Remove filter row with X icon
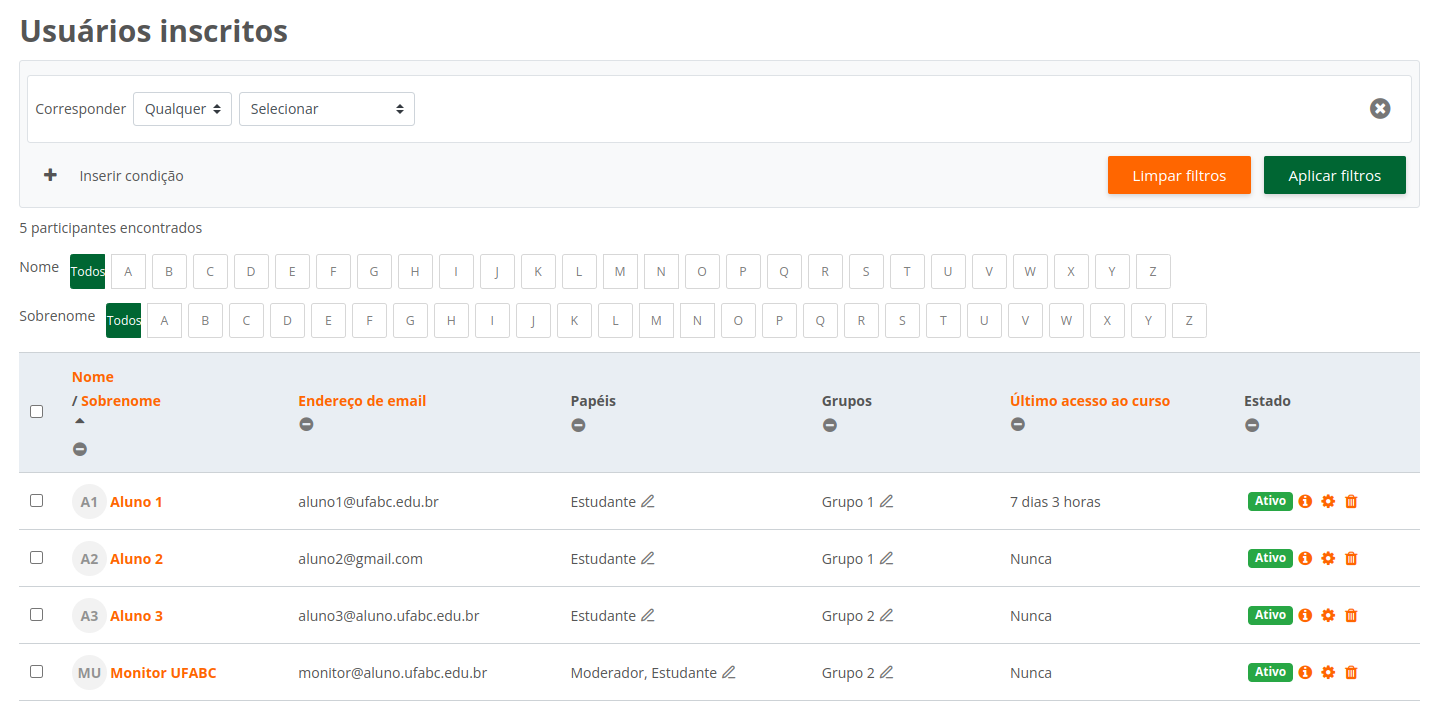Image resolution: width=1432 pixels, height=706 pixels. 1380,109
